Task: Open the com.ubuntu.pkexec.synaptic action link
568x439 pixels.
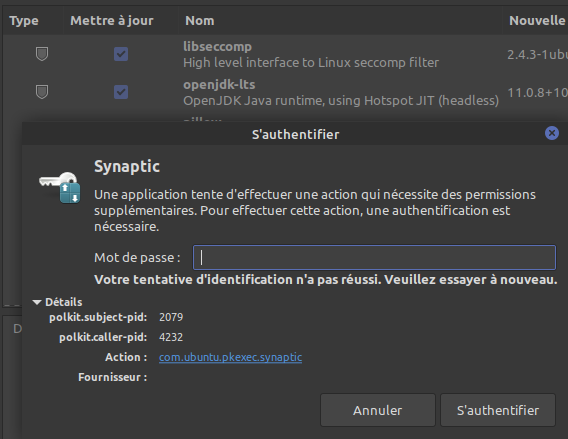Action: pyautogui.click(x=230, y=357)
